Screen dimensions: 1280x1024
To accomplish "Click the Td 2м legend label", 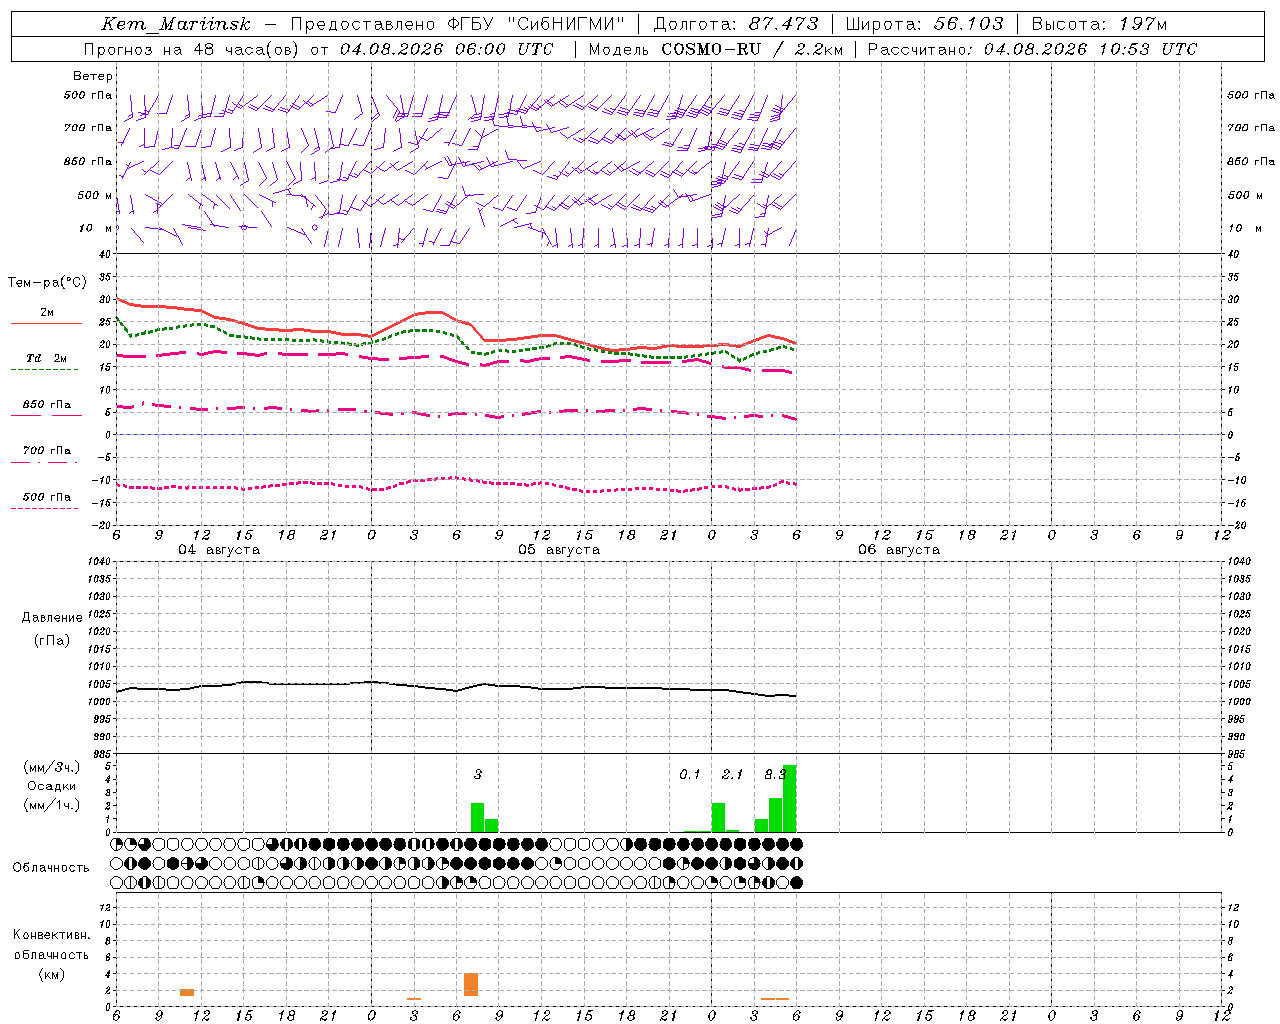I will [x=47, y=358].
